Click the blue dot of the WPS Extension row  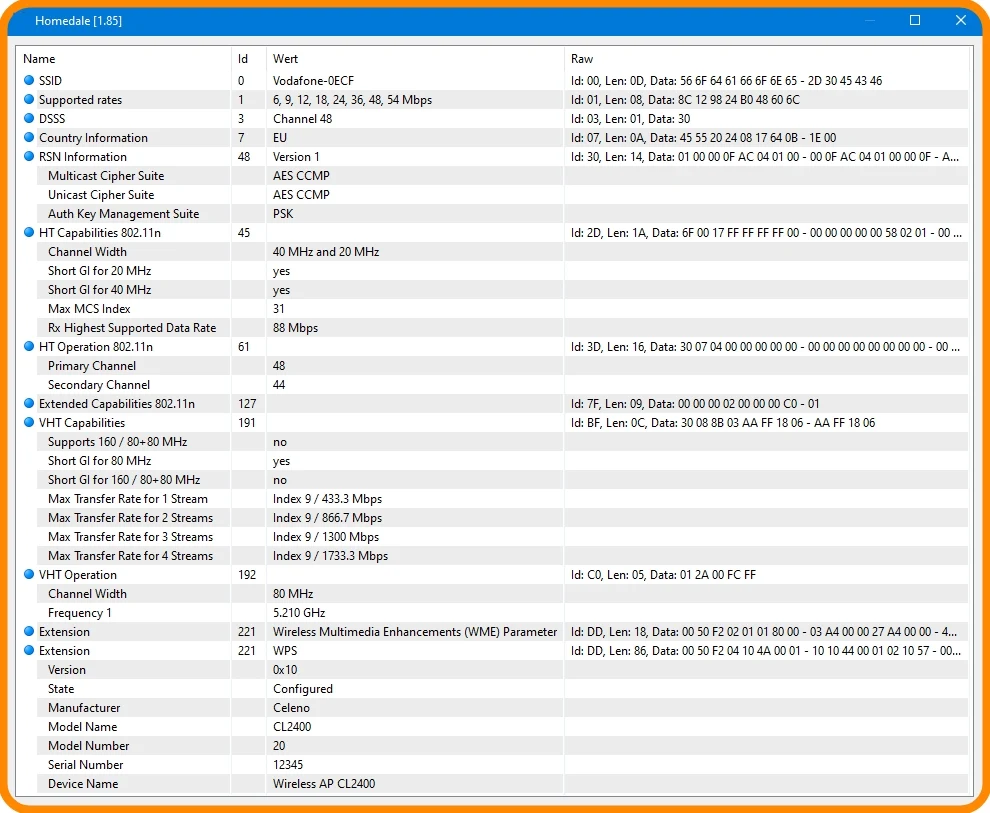pyautogui.click(x=28, y=650)
